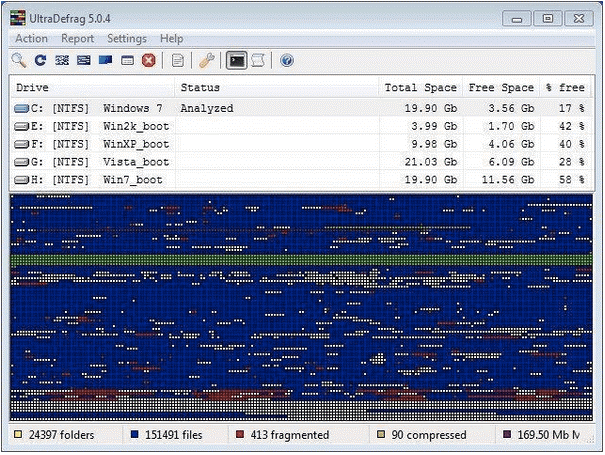605x455 pixels.
Task: Open the Help menu
Action: pos(171,39)
